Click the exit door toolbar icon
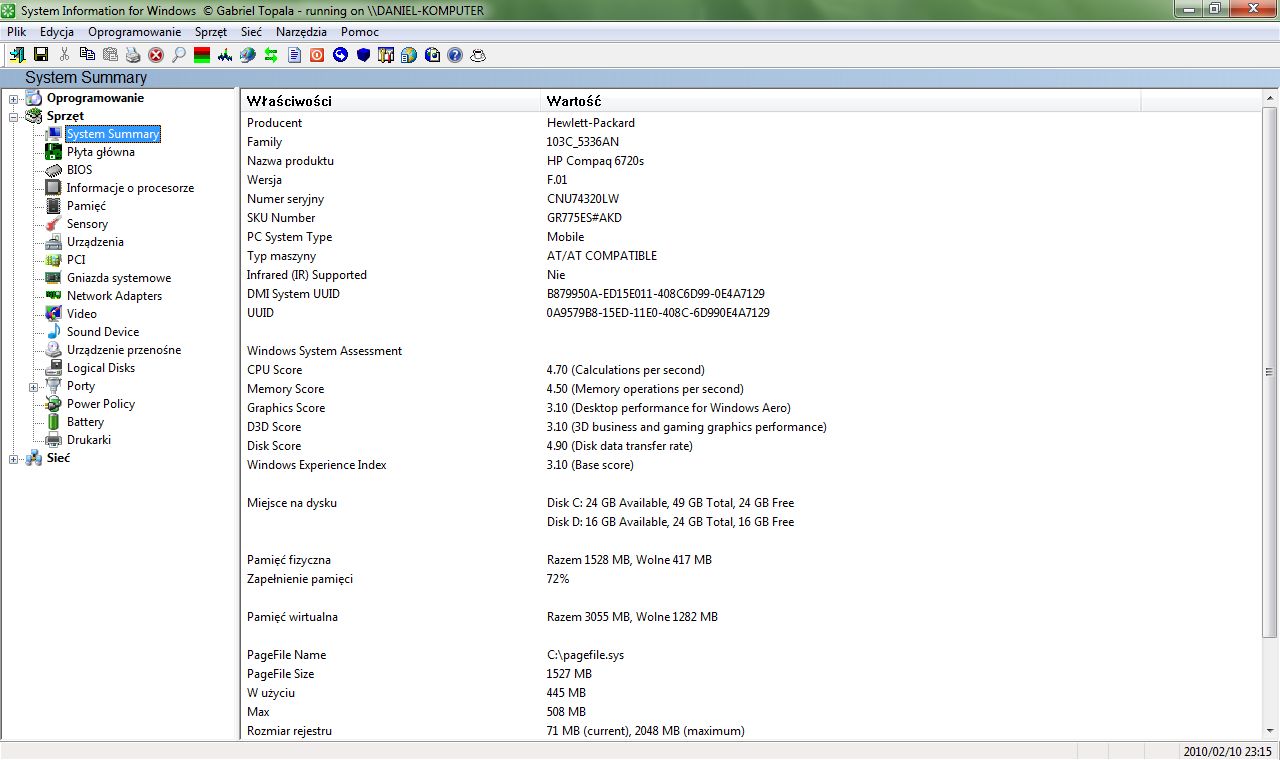This screenshot has height=760, width=1280. pyautogui.click(x=18, y=55)
